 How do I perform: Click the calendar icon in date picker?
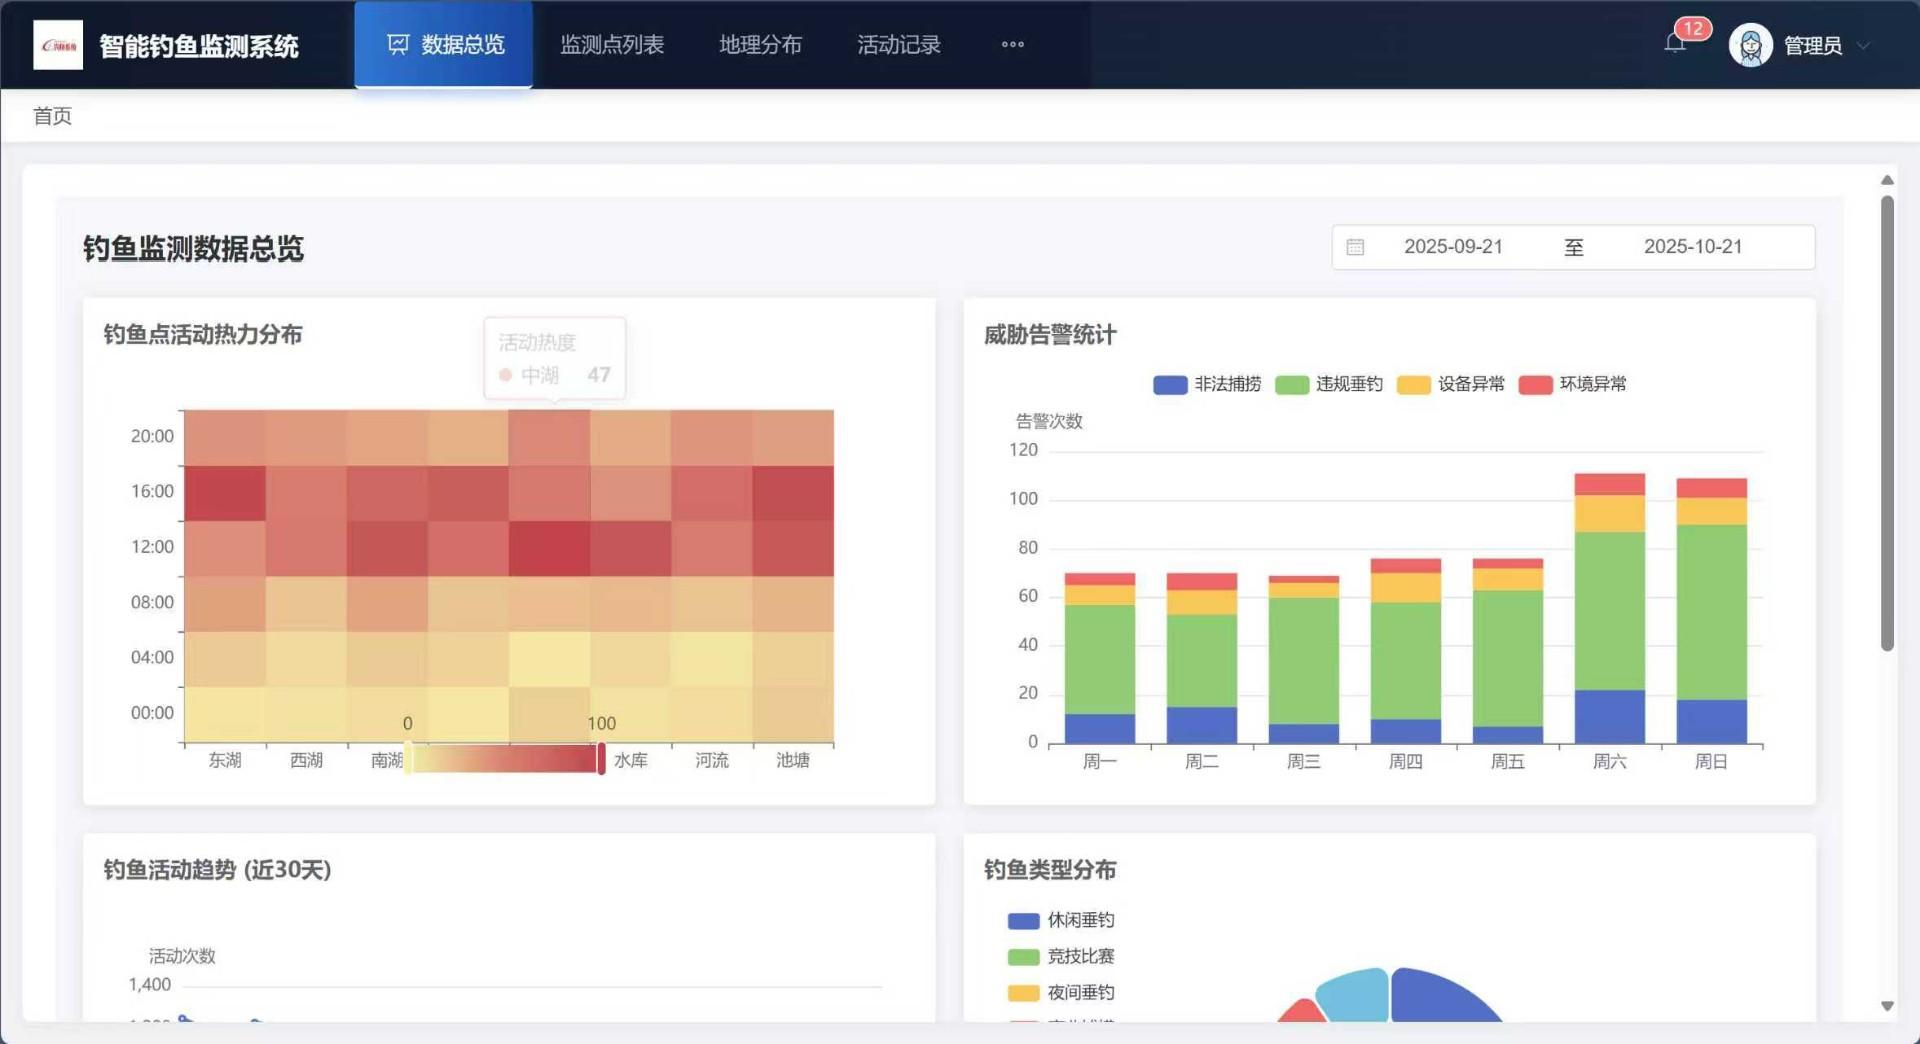click(1355, 247)
